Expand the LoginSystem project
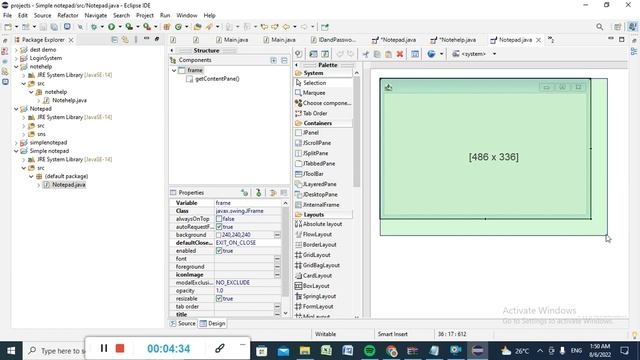 coord(16,58)
